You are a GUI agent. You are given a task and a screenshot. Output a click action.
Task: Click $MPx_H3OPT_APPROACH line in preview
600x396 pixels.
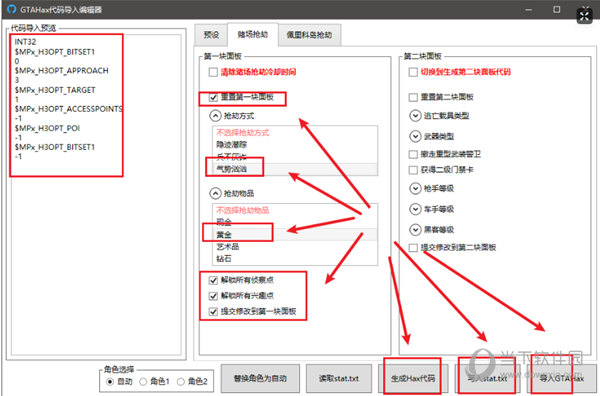tap(62, 70)
